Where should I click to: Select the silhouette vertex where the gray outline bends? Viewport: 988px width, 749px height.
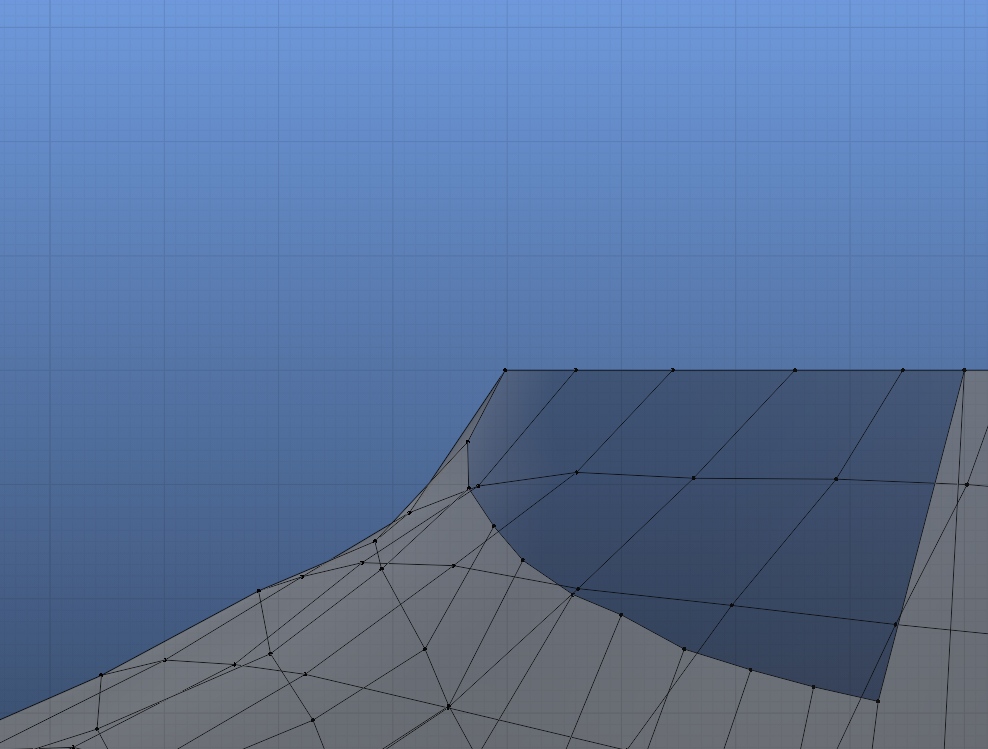click(x=259, y=590)
